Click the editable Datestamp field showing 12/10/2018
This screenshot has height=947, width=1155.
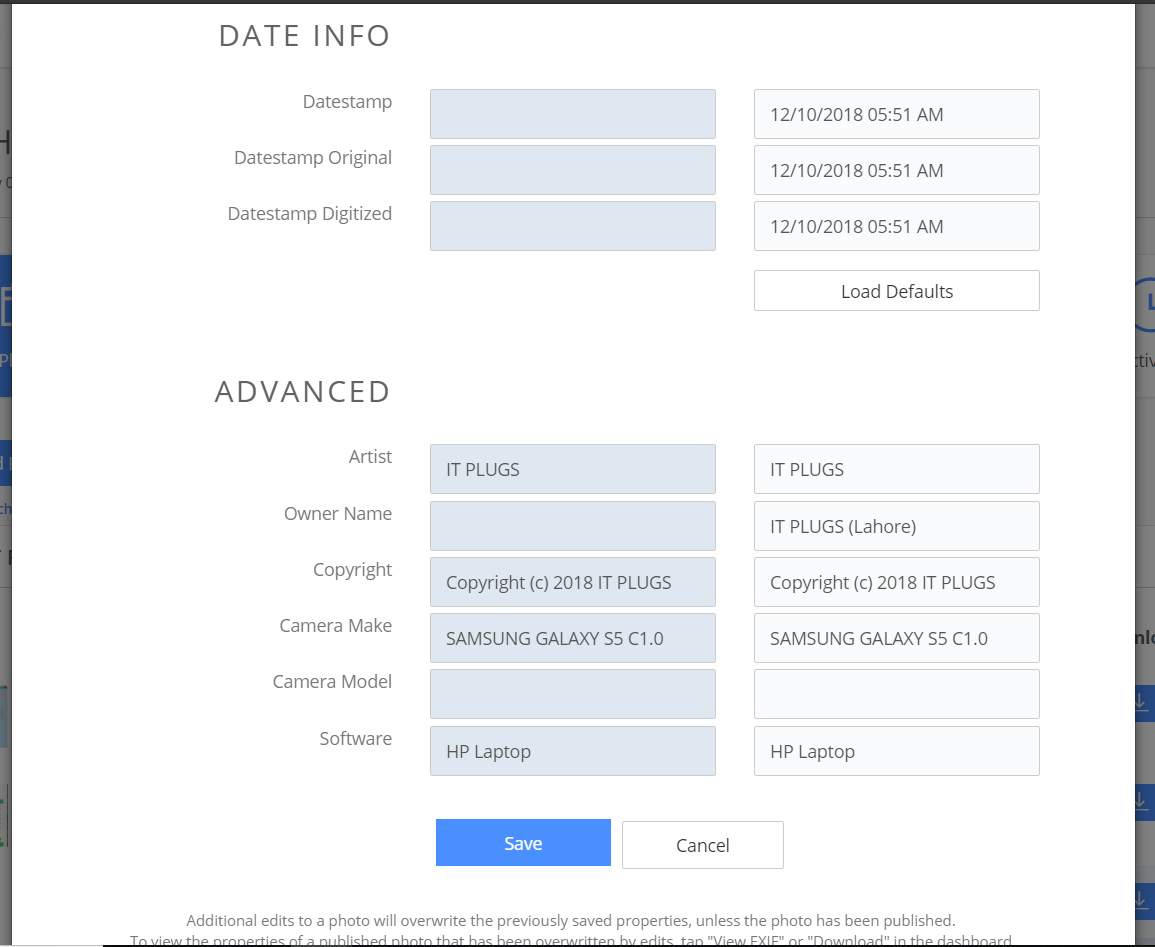pyautogui.click(x=896, y=114)
